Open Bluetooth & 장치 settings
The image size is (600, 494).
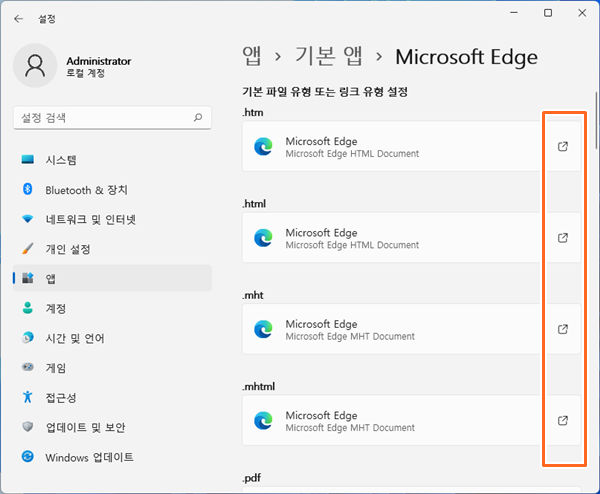point(112,189)
